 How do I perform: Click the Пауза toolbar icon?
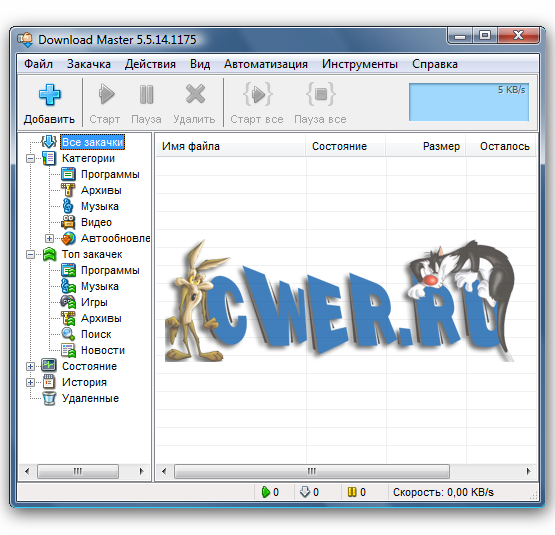(146, 94)
